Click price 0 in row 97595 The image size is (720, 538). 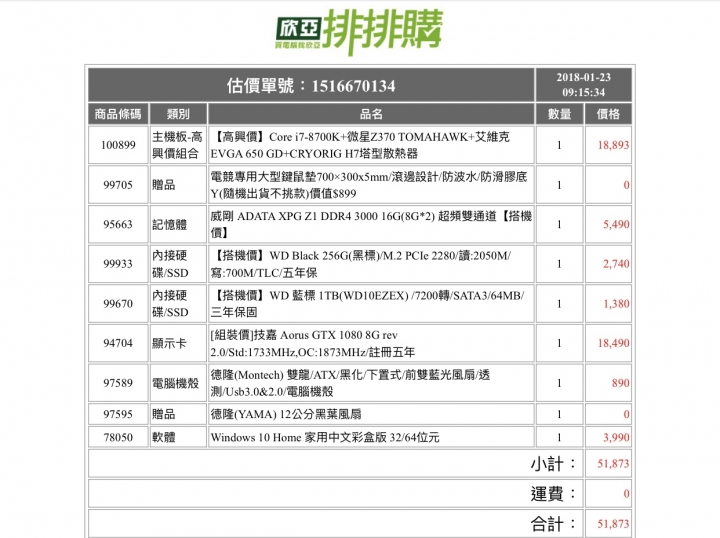point(626,414)
